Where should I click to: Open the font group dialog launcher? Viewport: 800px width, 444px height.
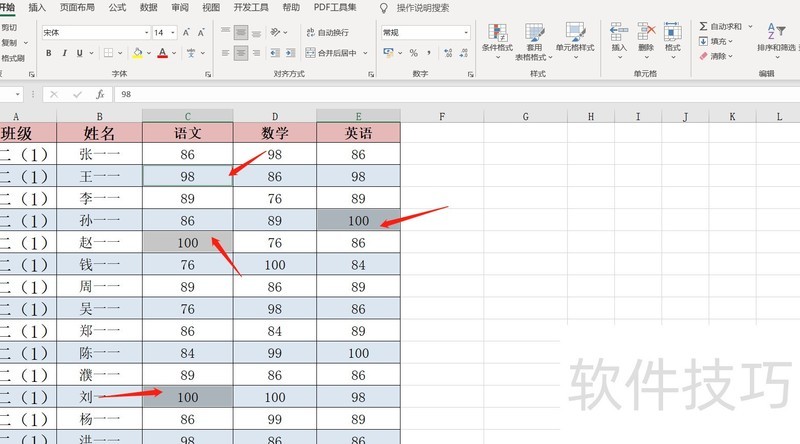[208, 75]
